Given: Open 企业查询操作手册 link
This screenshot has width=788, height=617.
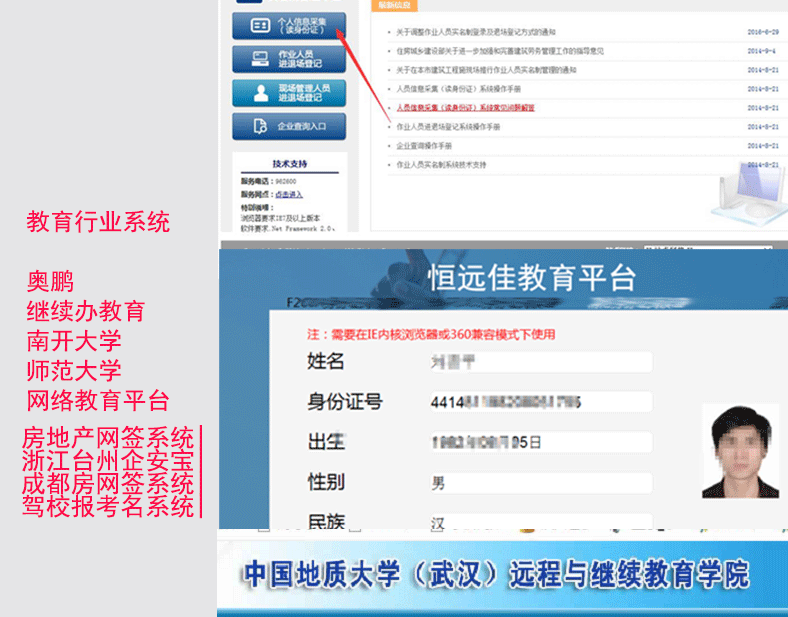Looking at the screenshot, I should pos(424,146).
